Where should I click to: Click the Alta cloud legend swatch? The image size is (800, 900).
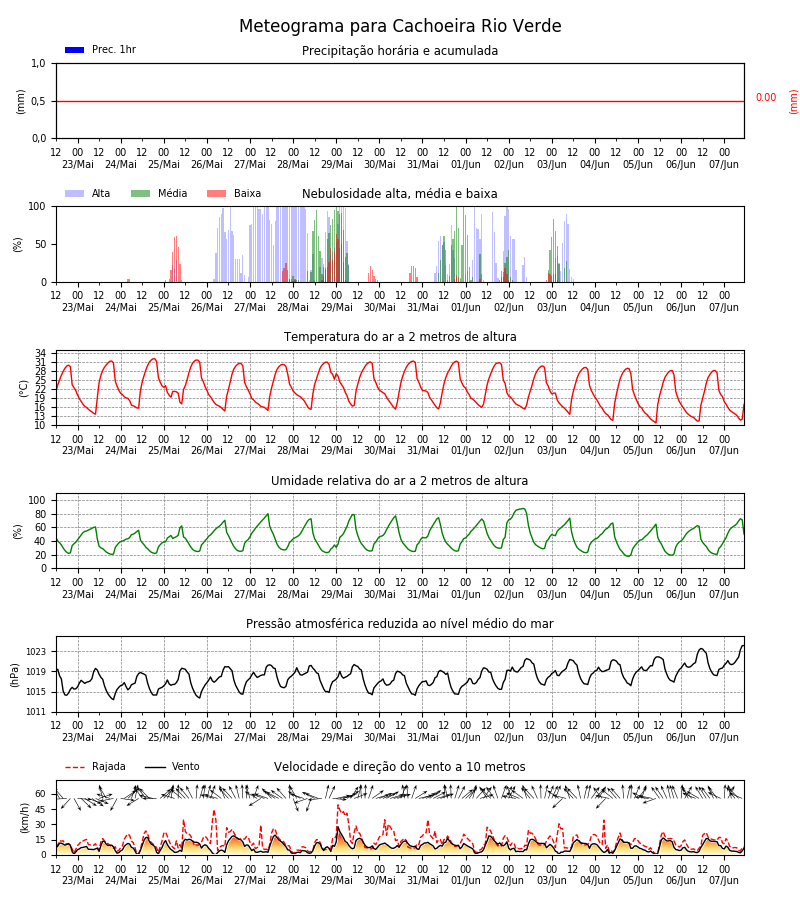tap(75, 193)
